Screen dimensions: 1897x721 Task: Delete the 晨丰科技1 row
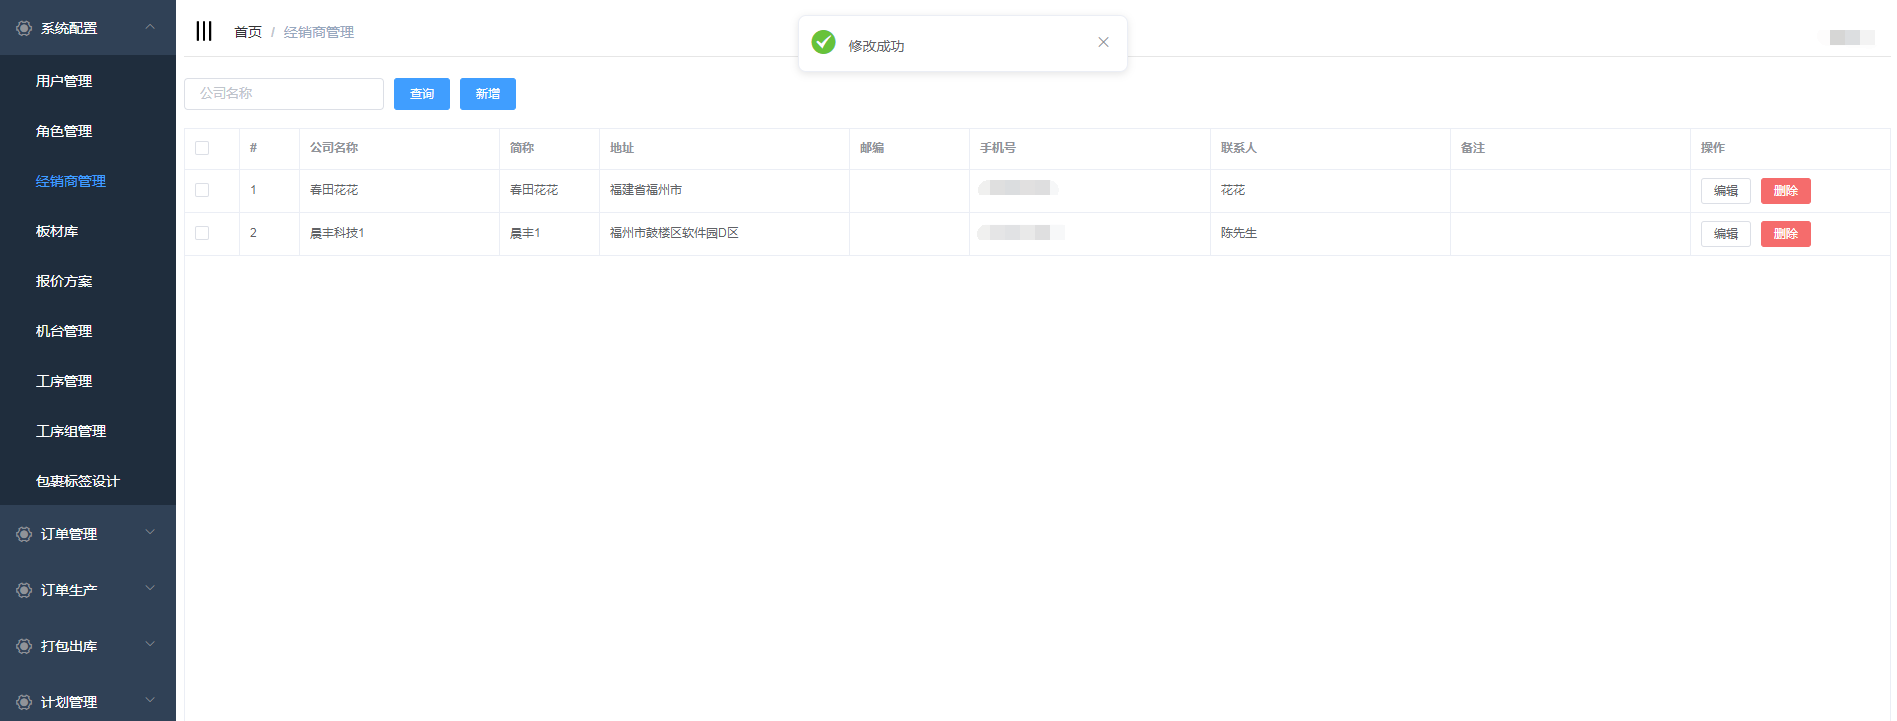point(1785,234)
